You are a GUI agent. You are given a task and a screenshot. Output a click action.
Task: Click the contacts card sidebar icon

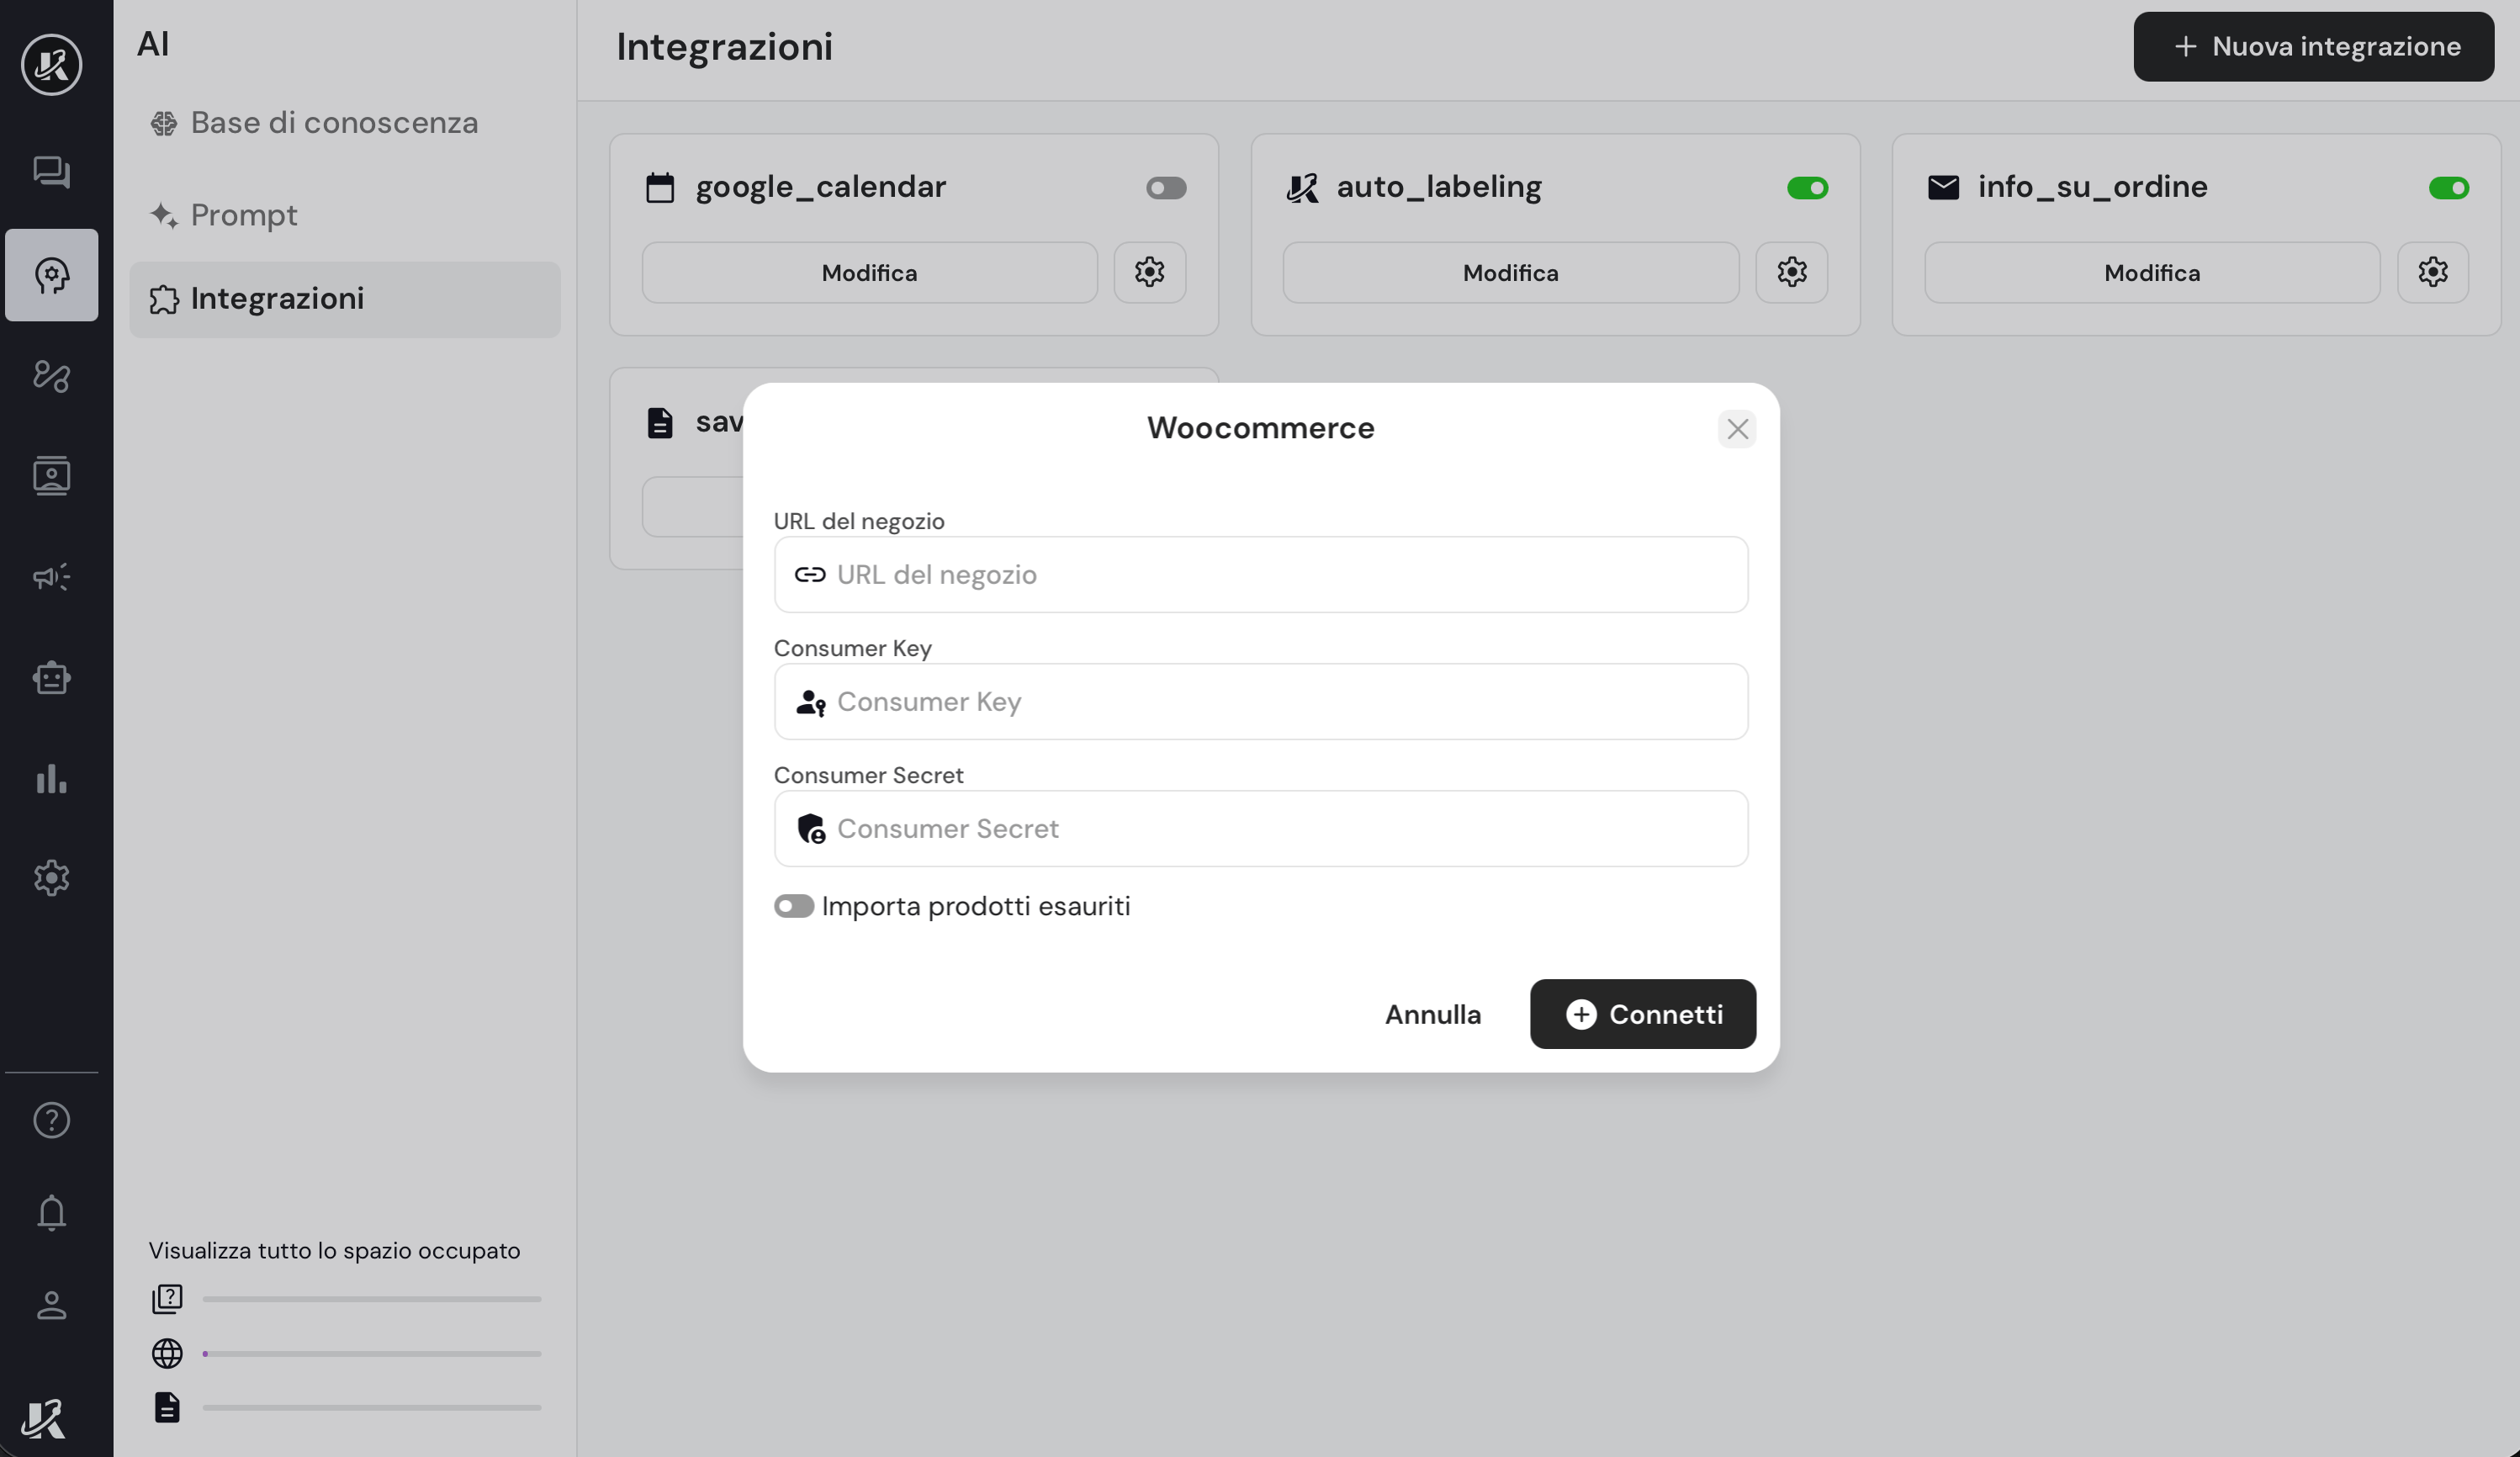51,476
